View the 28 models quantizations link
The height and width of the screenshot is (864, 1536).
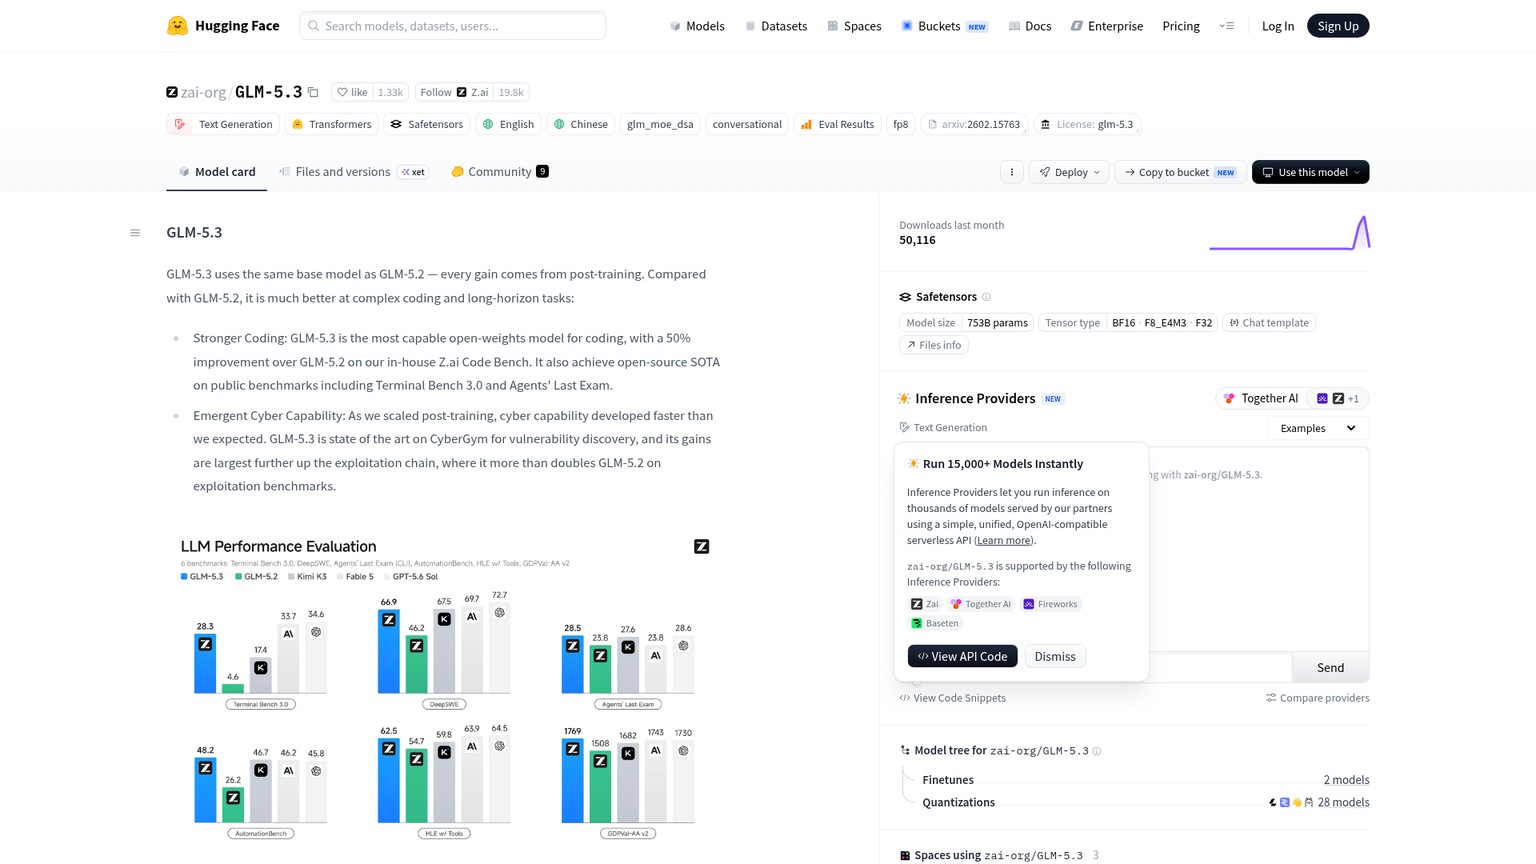[x=1343, y=802]
